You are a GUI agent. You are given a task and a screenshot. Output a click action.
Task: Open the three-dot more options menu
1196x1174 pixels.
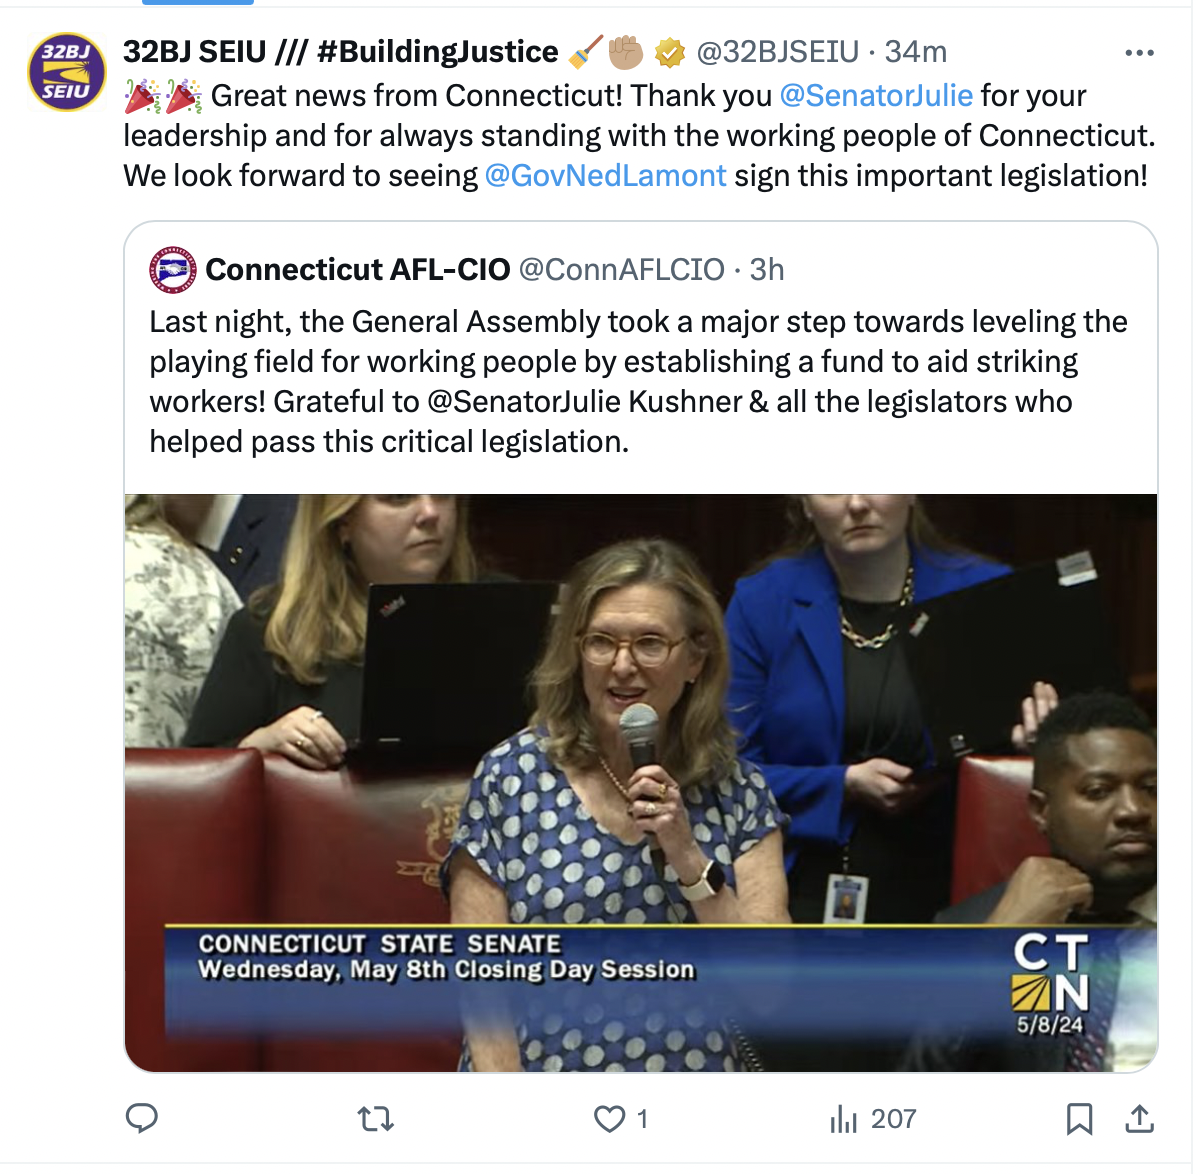click(x=1139, y=53)
